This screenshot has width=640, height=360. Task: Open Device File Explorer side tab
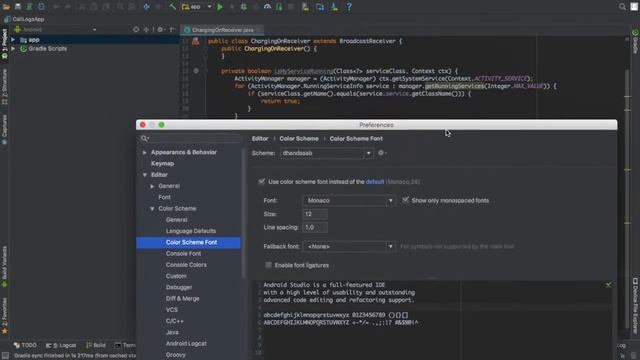pyautogui.click(x=635, y=306)
